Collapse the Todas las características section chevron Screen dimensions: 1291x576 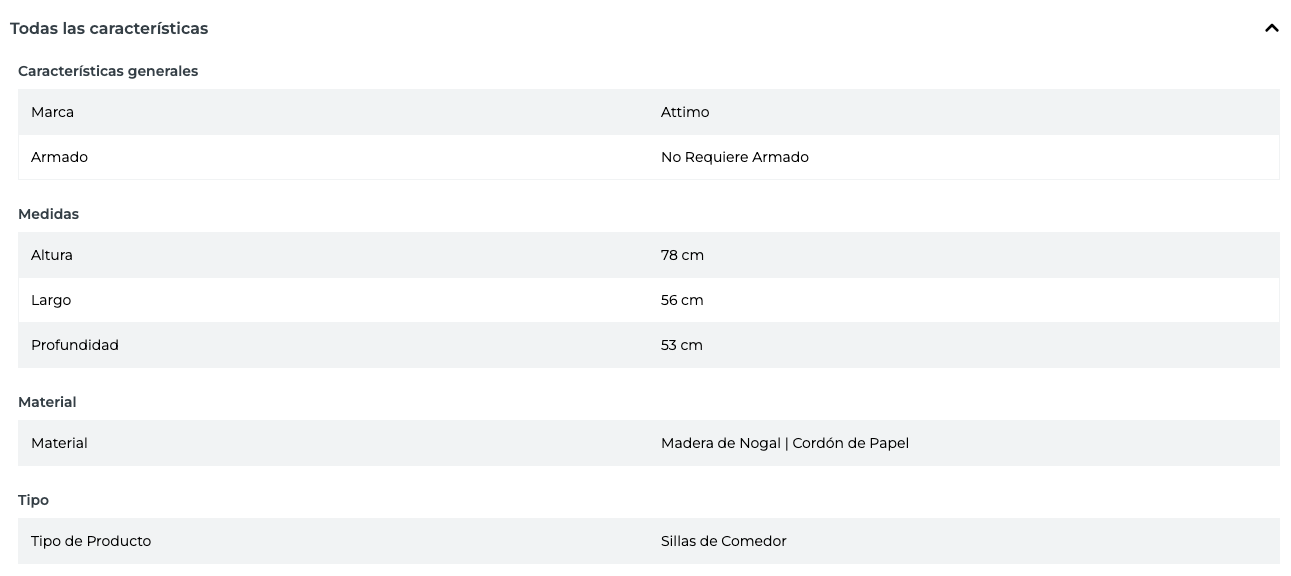pos(1271,28)
